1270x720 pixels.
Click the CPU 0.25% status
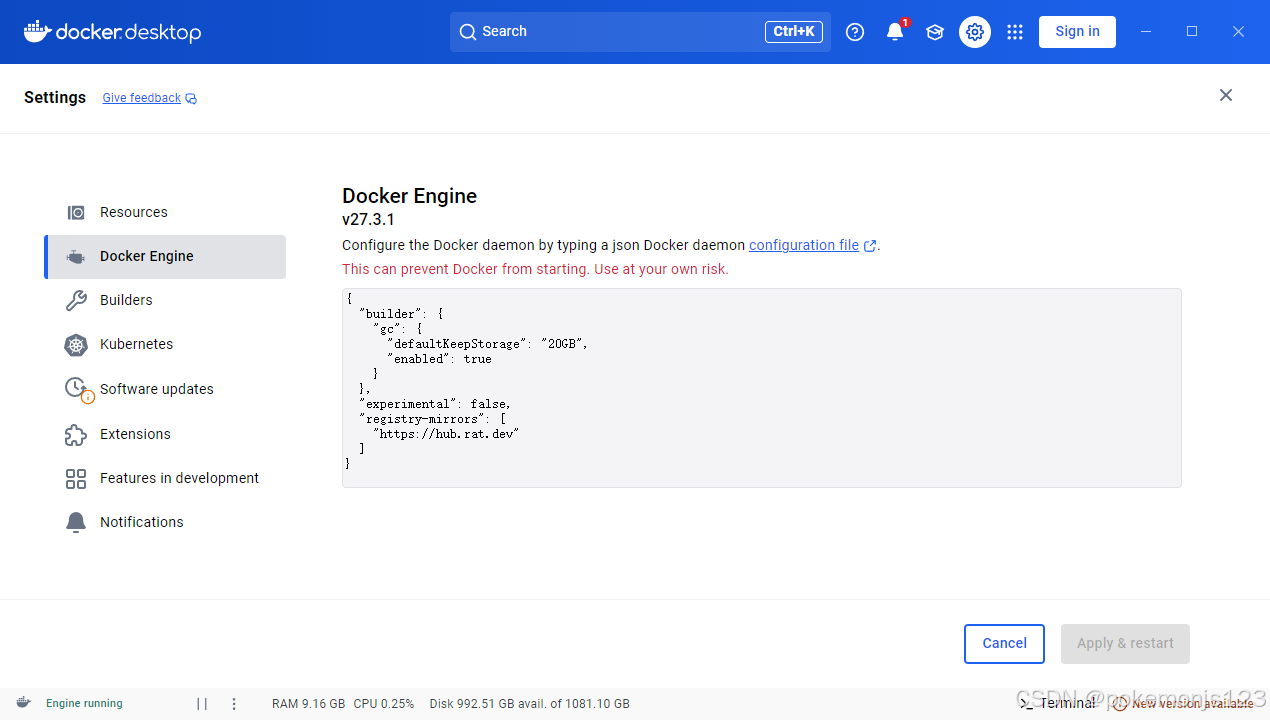384,704
